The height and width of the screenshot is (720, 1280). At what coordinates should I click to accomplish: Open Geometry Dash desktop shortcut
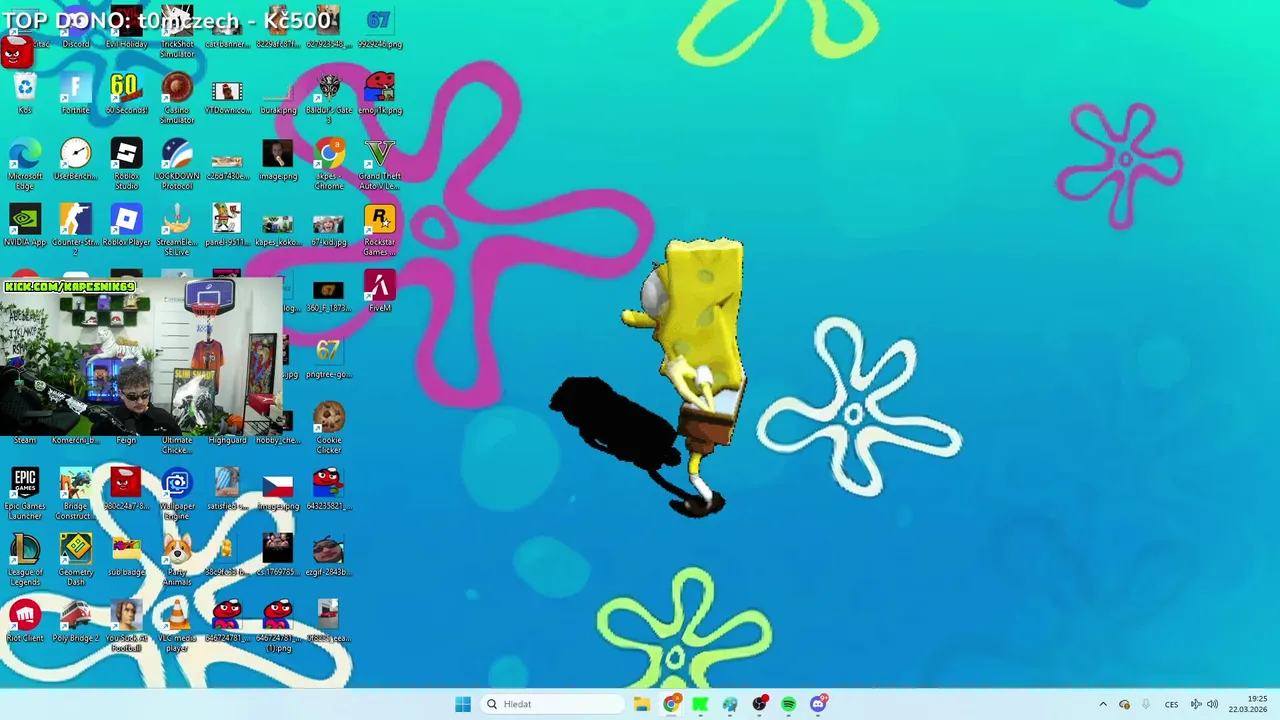pos(76,561)
